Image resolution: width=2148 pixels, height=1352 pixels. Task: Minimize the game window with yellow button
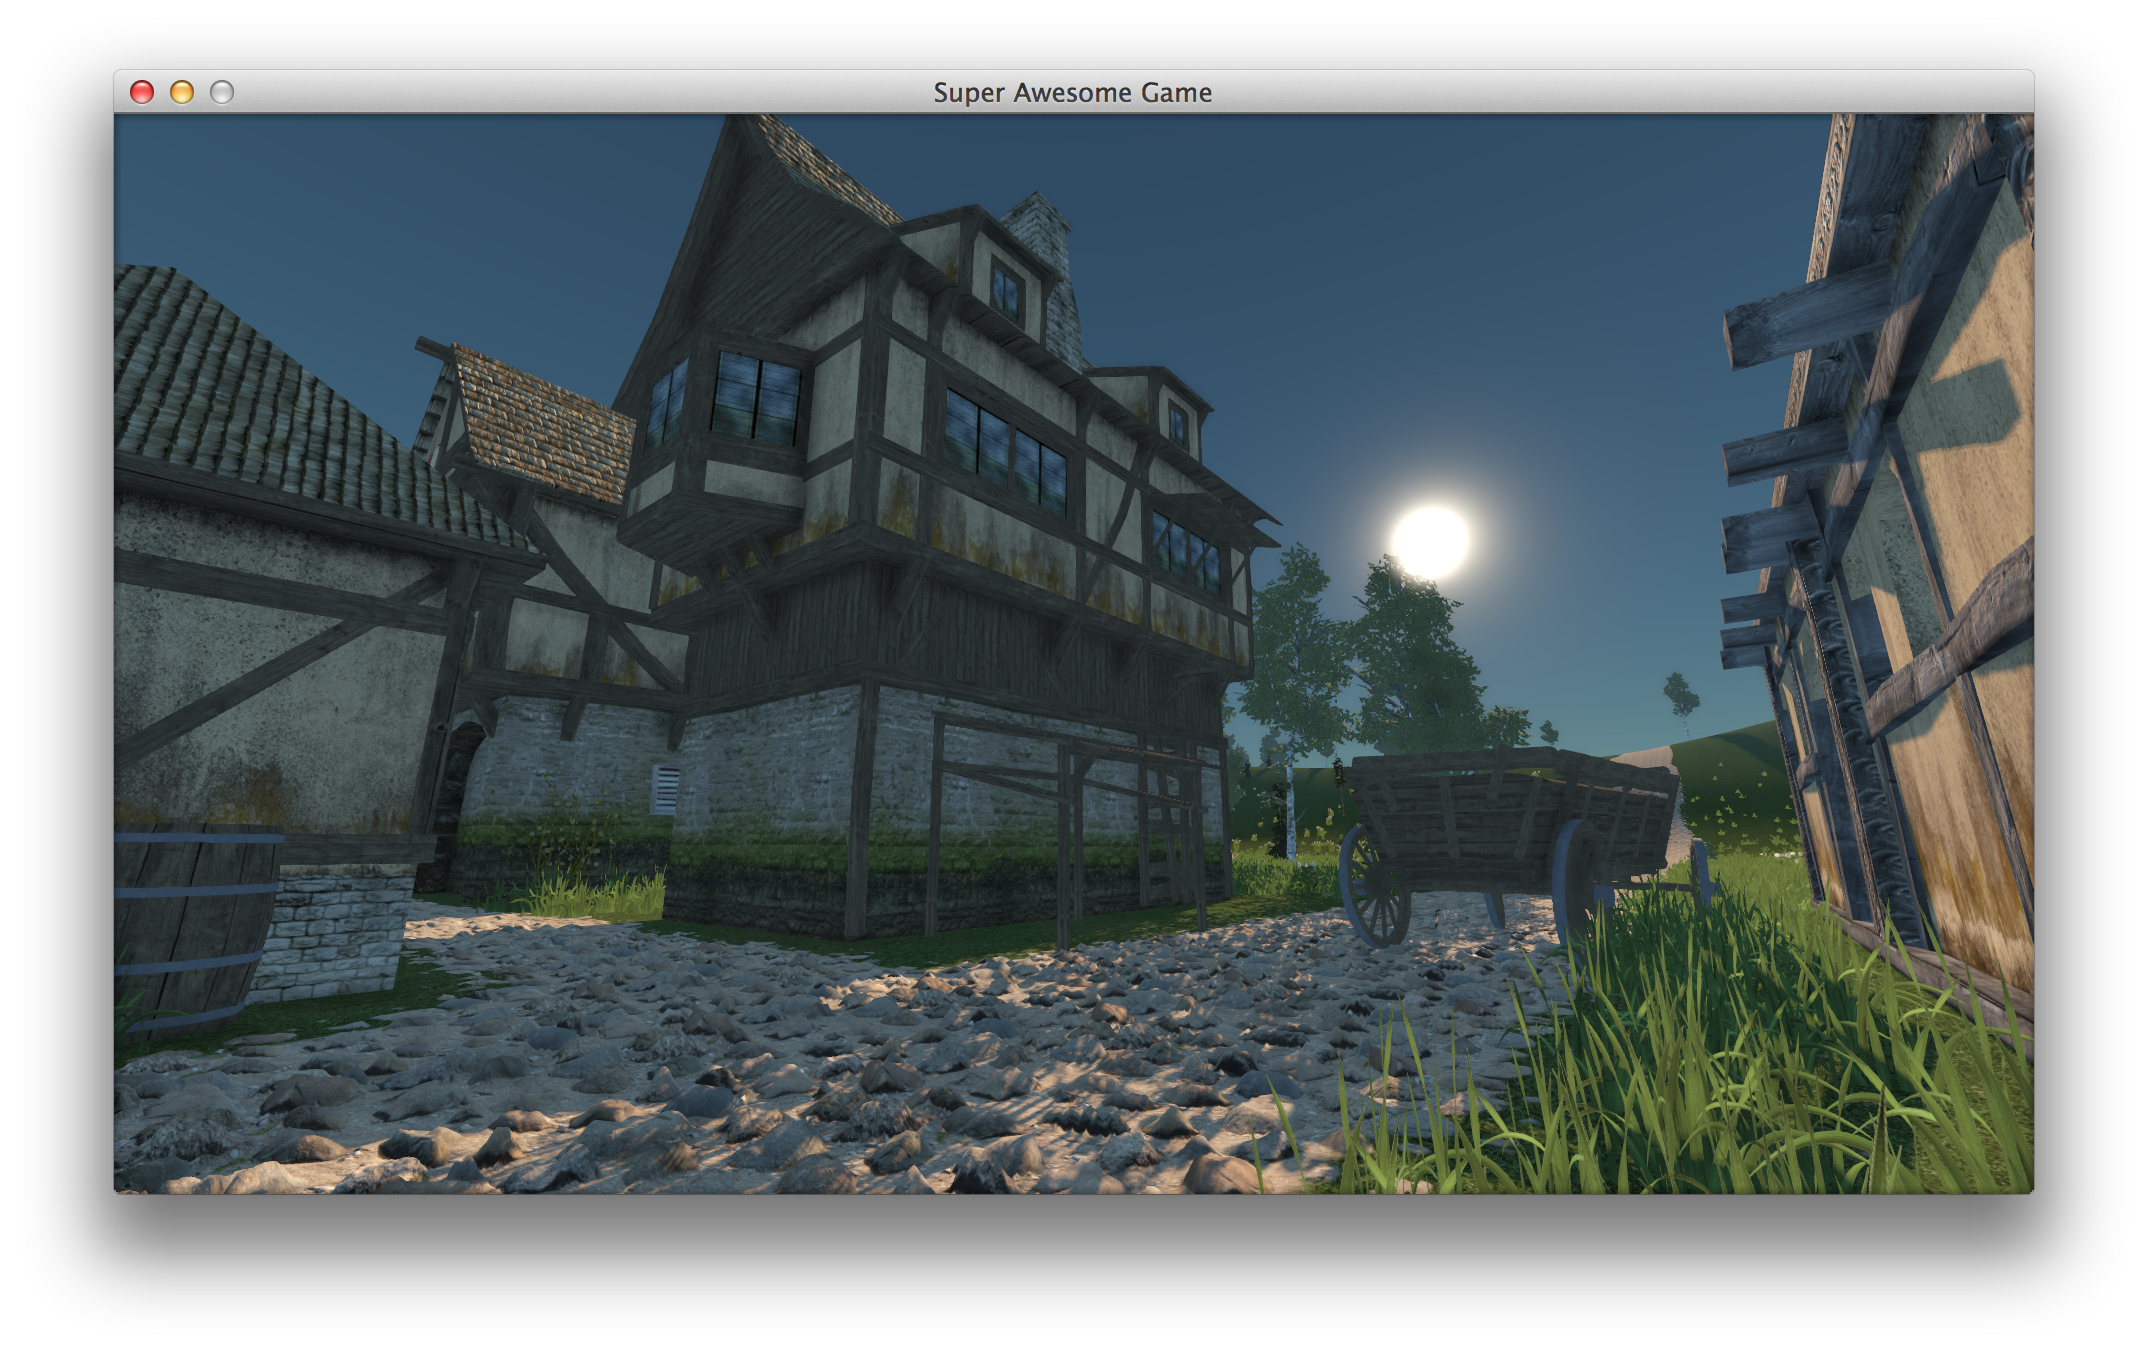pos(182,92)
